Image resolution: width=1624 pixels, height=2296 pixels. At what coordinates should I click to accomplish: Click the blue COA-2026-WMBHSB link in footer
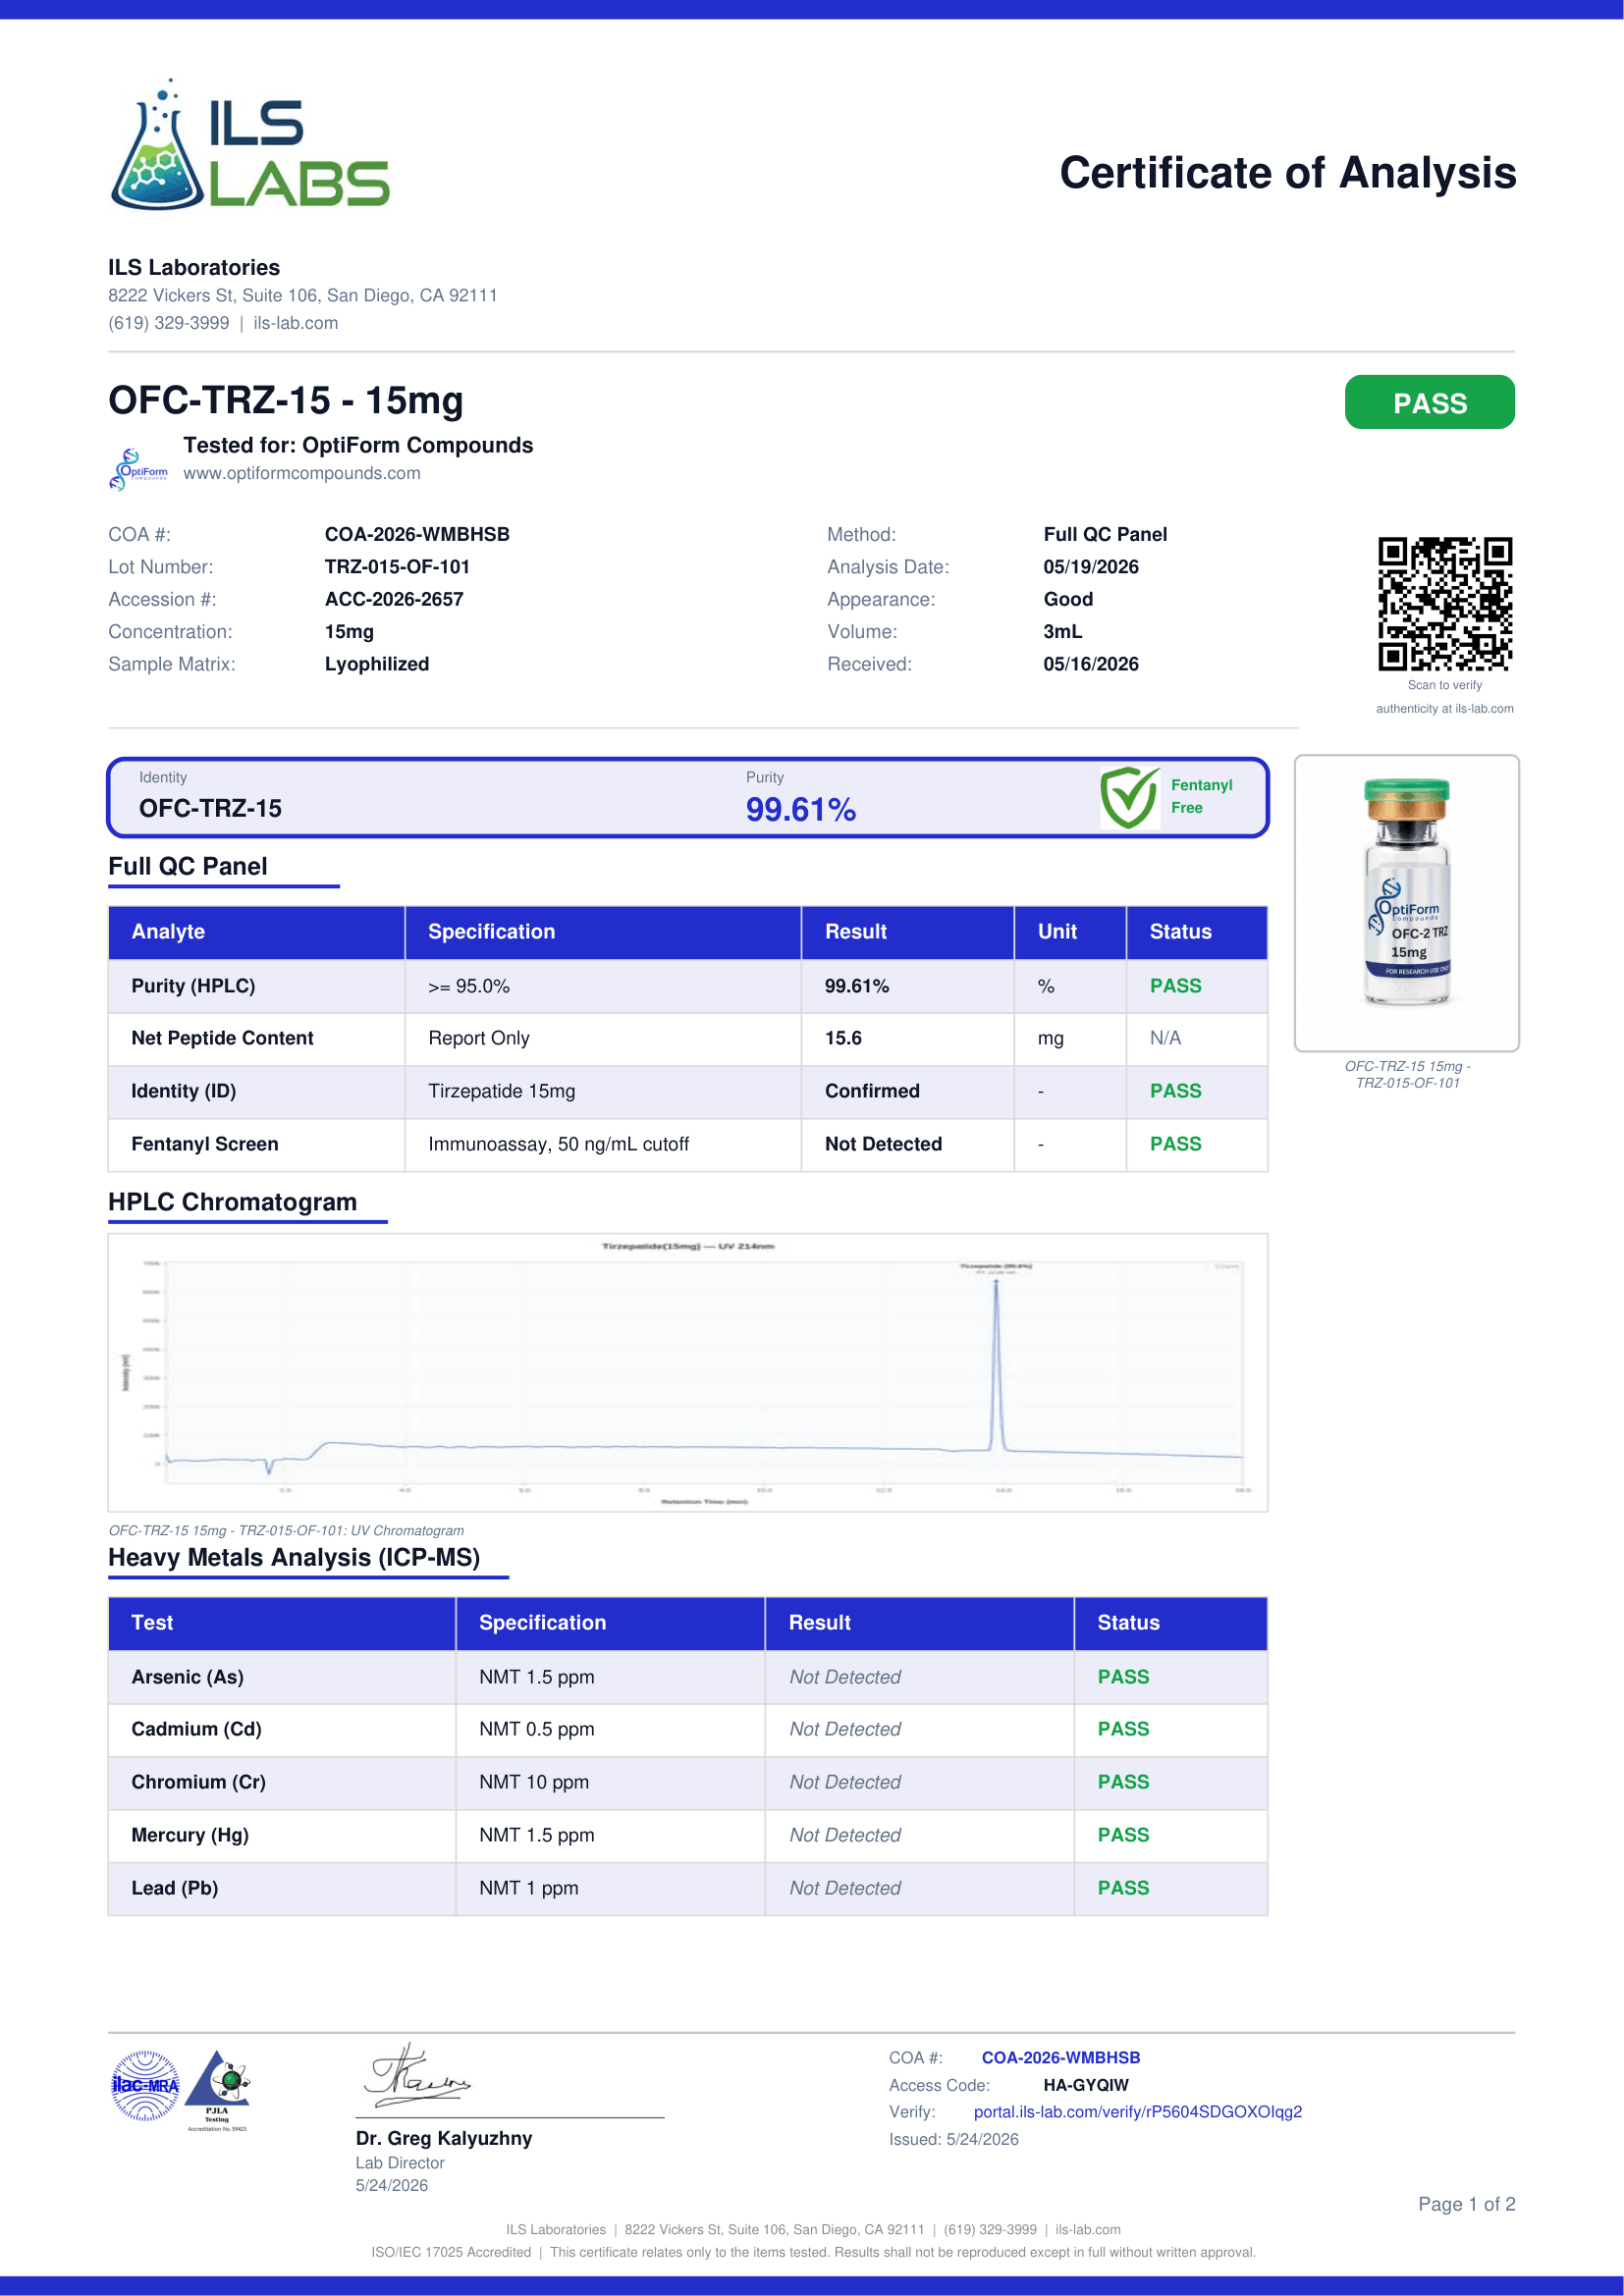click(1060, 2057)
